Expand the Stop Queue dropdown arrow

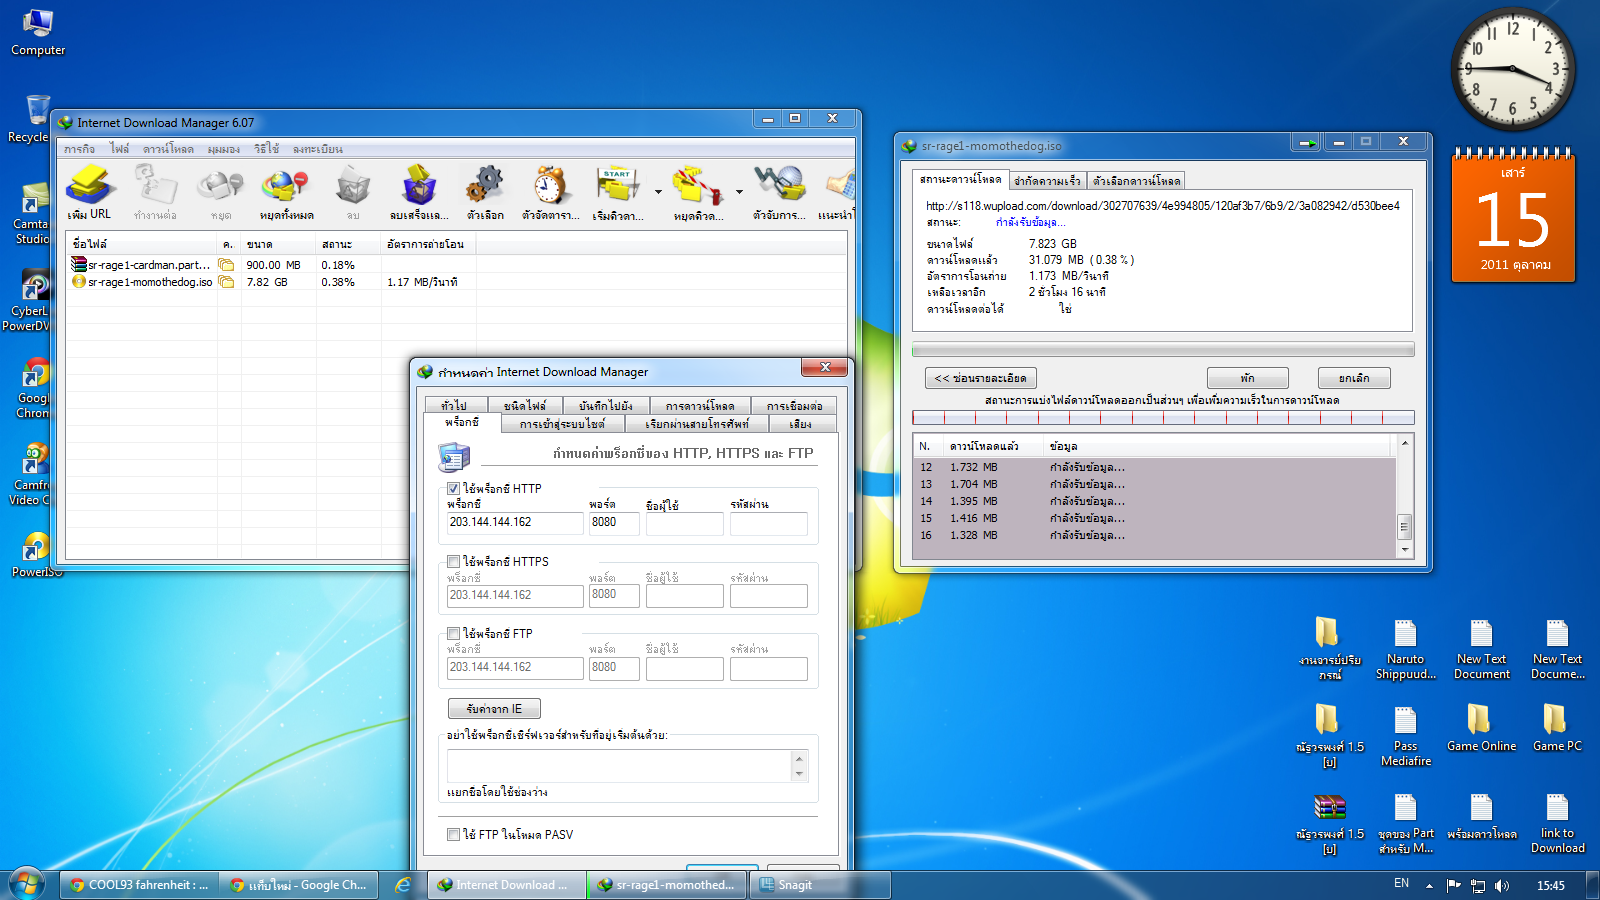pyautogui.click(x=739, y=191)
